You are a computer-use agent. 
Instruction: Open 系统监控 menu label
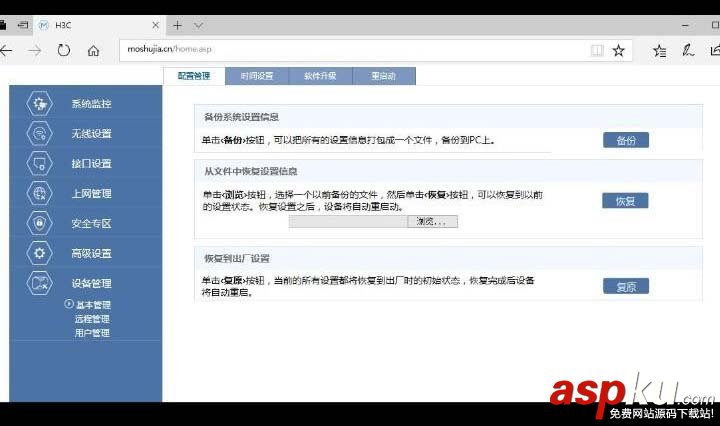[x=91, y=104]
